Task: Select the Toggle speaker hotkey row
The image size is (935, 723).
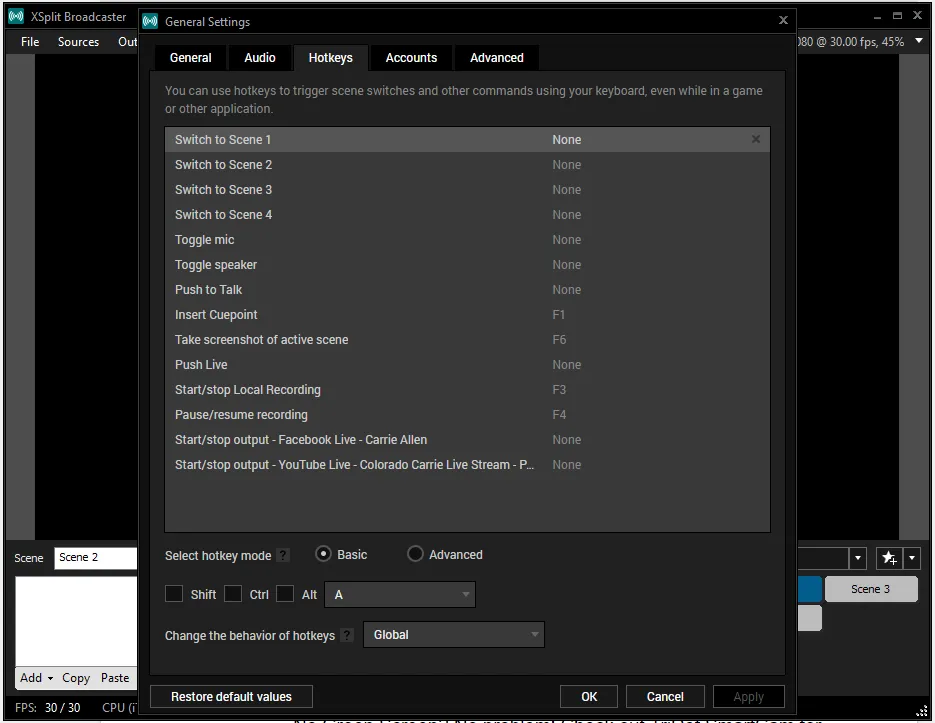Action: [467, 265]
